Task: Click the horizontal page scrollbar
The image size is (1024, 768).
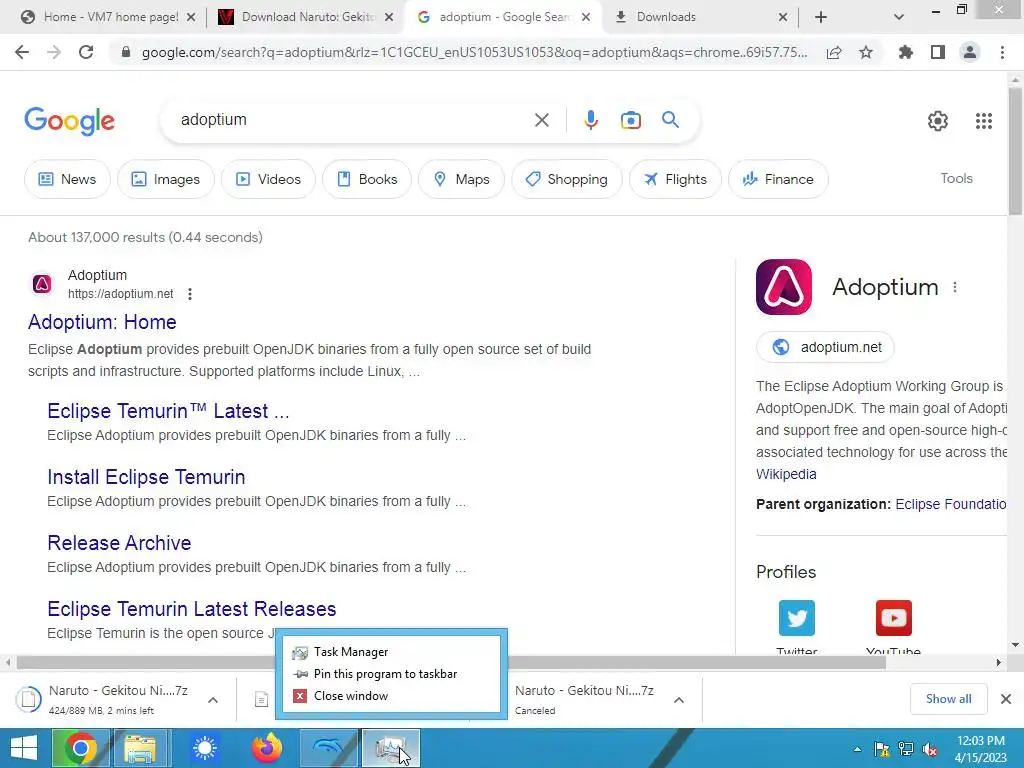Action: [x=451, y=663]
